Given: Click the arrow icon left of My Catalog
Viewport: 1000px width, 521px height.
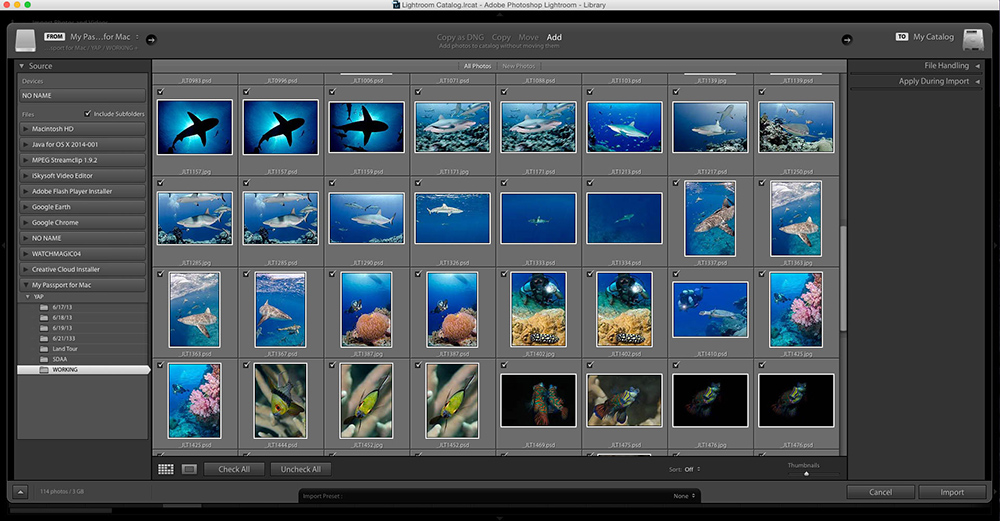Looking at the screenshot, I should click(847, 40).
